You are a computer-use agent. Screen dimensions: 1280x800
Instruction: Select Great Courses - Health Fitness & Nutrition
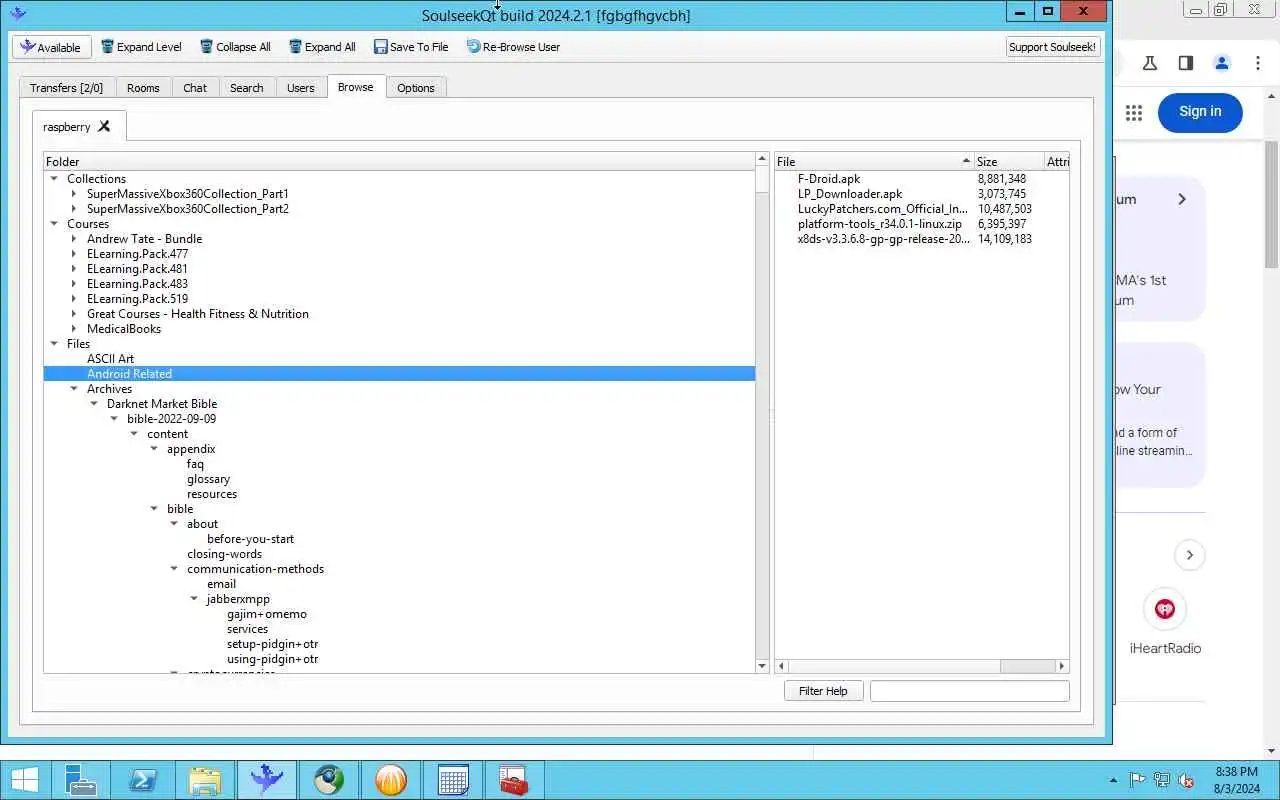(198, 314)
